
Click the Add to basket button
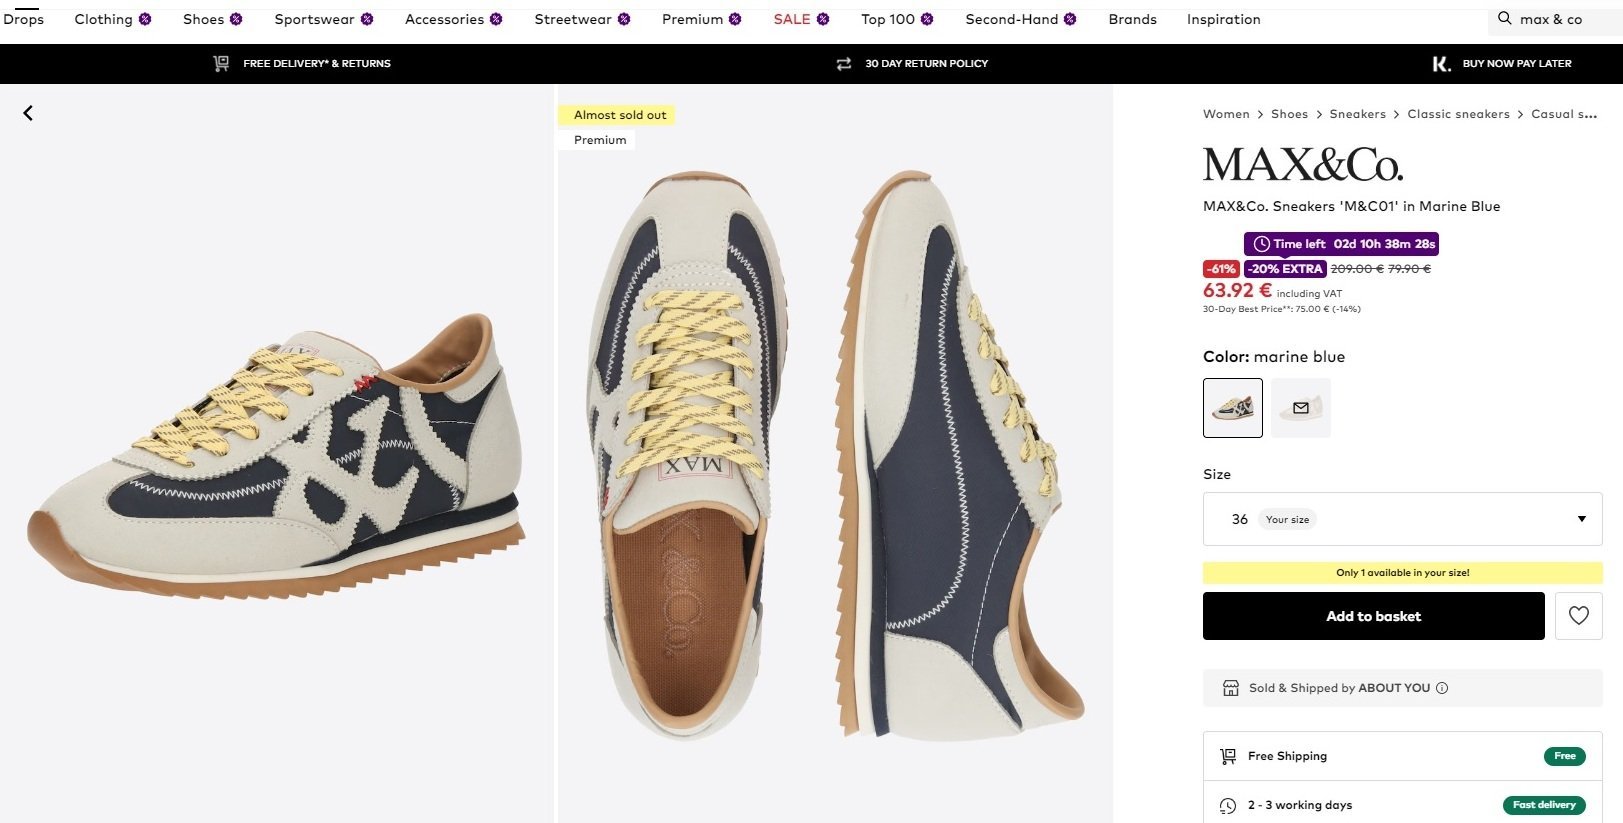[x=1373, y=616]
